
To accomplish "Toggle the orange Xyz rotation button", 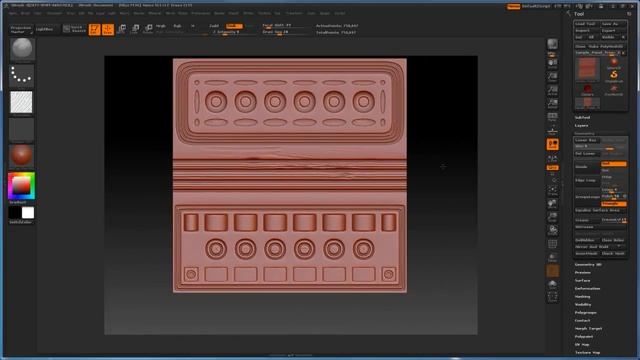I will coord(553,168).
